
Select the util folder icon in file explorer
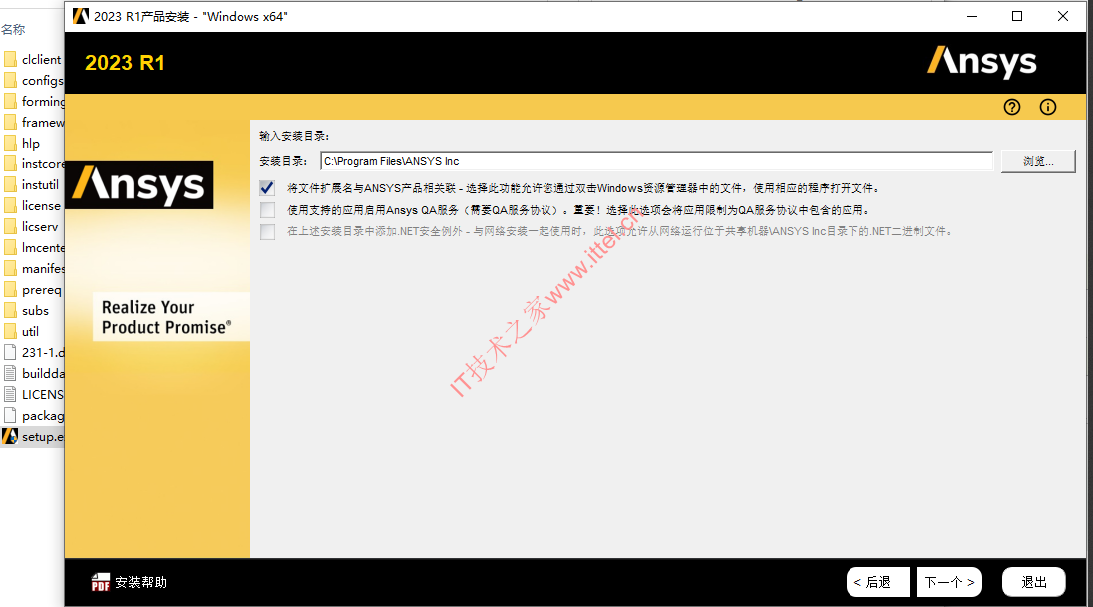[10, 332]
